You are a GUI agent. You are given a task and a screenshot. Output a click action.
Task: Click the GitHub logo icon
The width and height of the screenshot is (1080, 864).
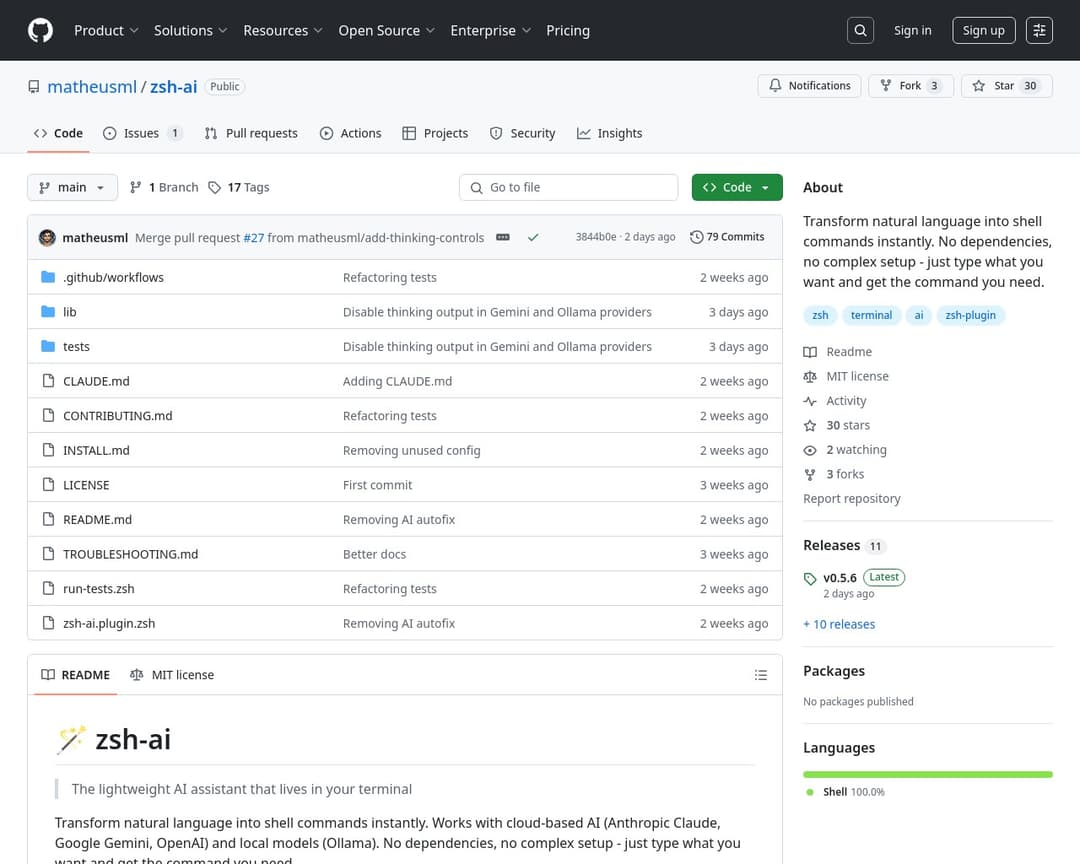(40, 30)
